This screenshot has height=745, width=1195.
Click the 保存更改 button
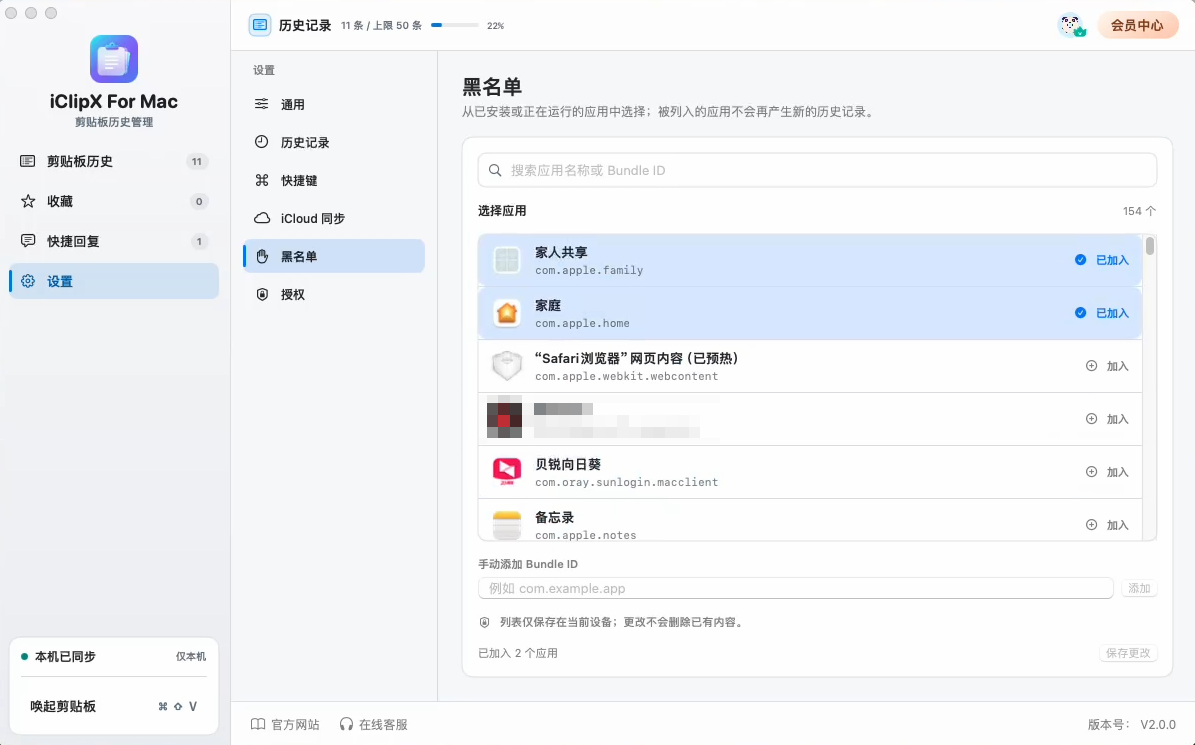(1128, 653)
